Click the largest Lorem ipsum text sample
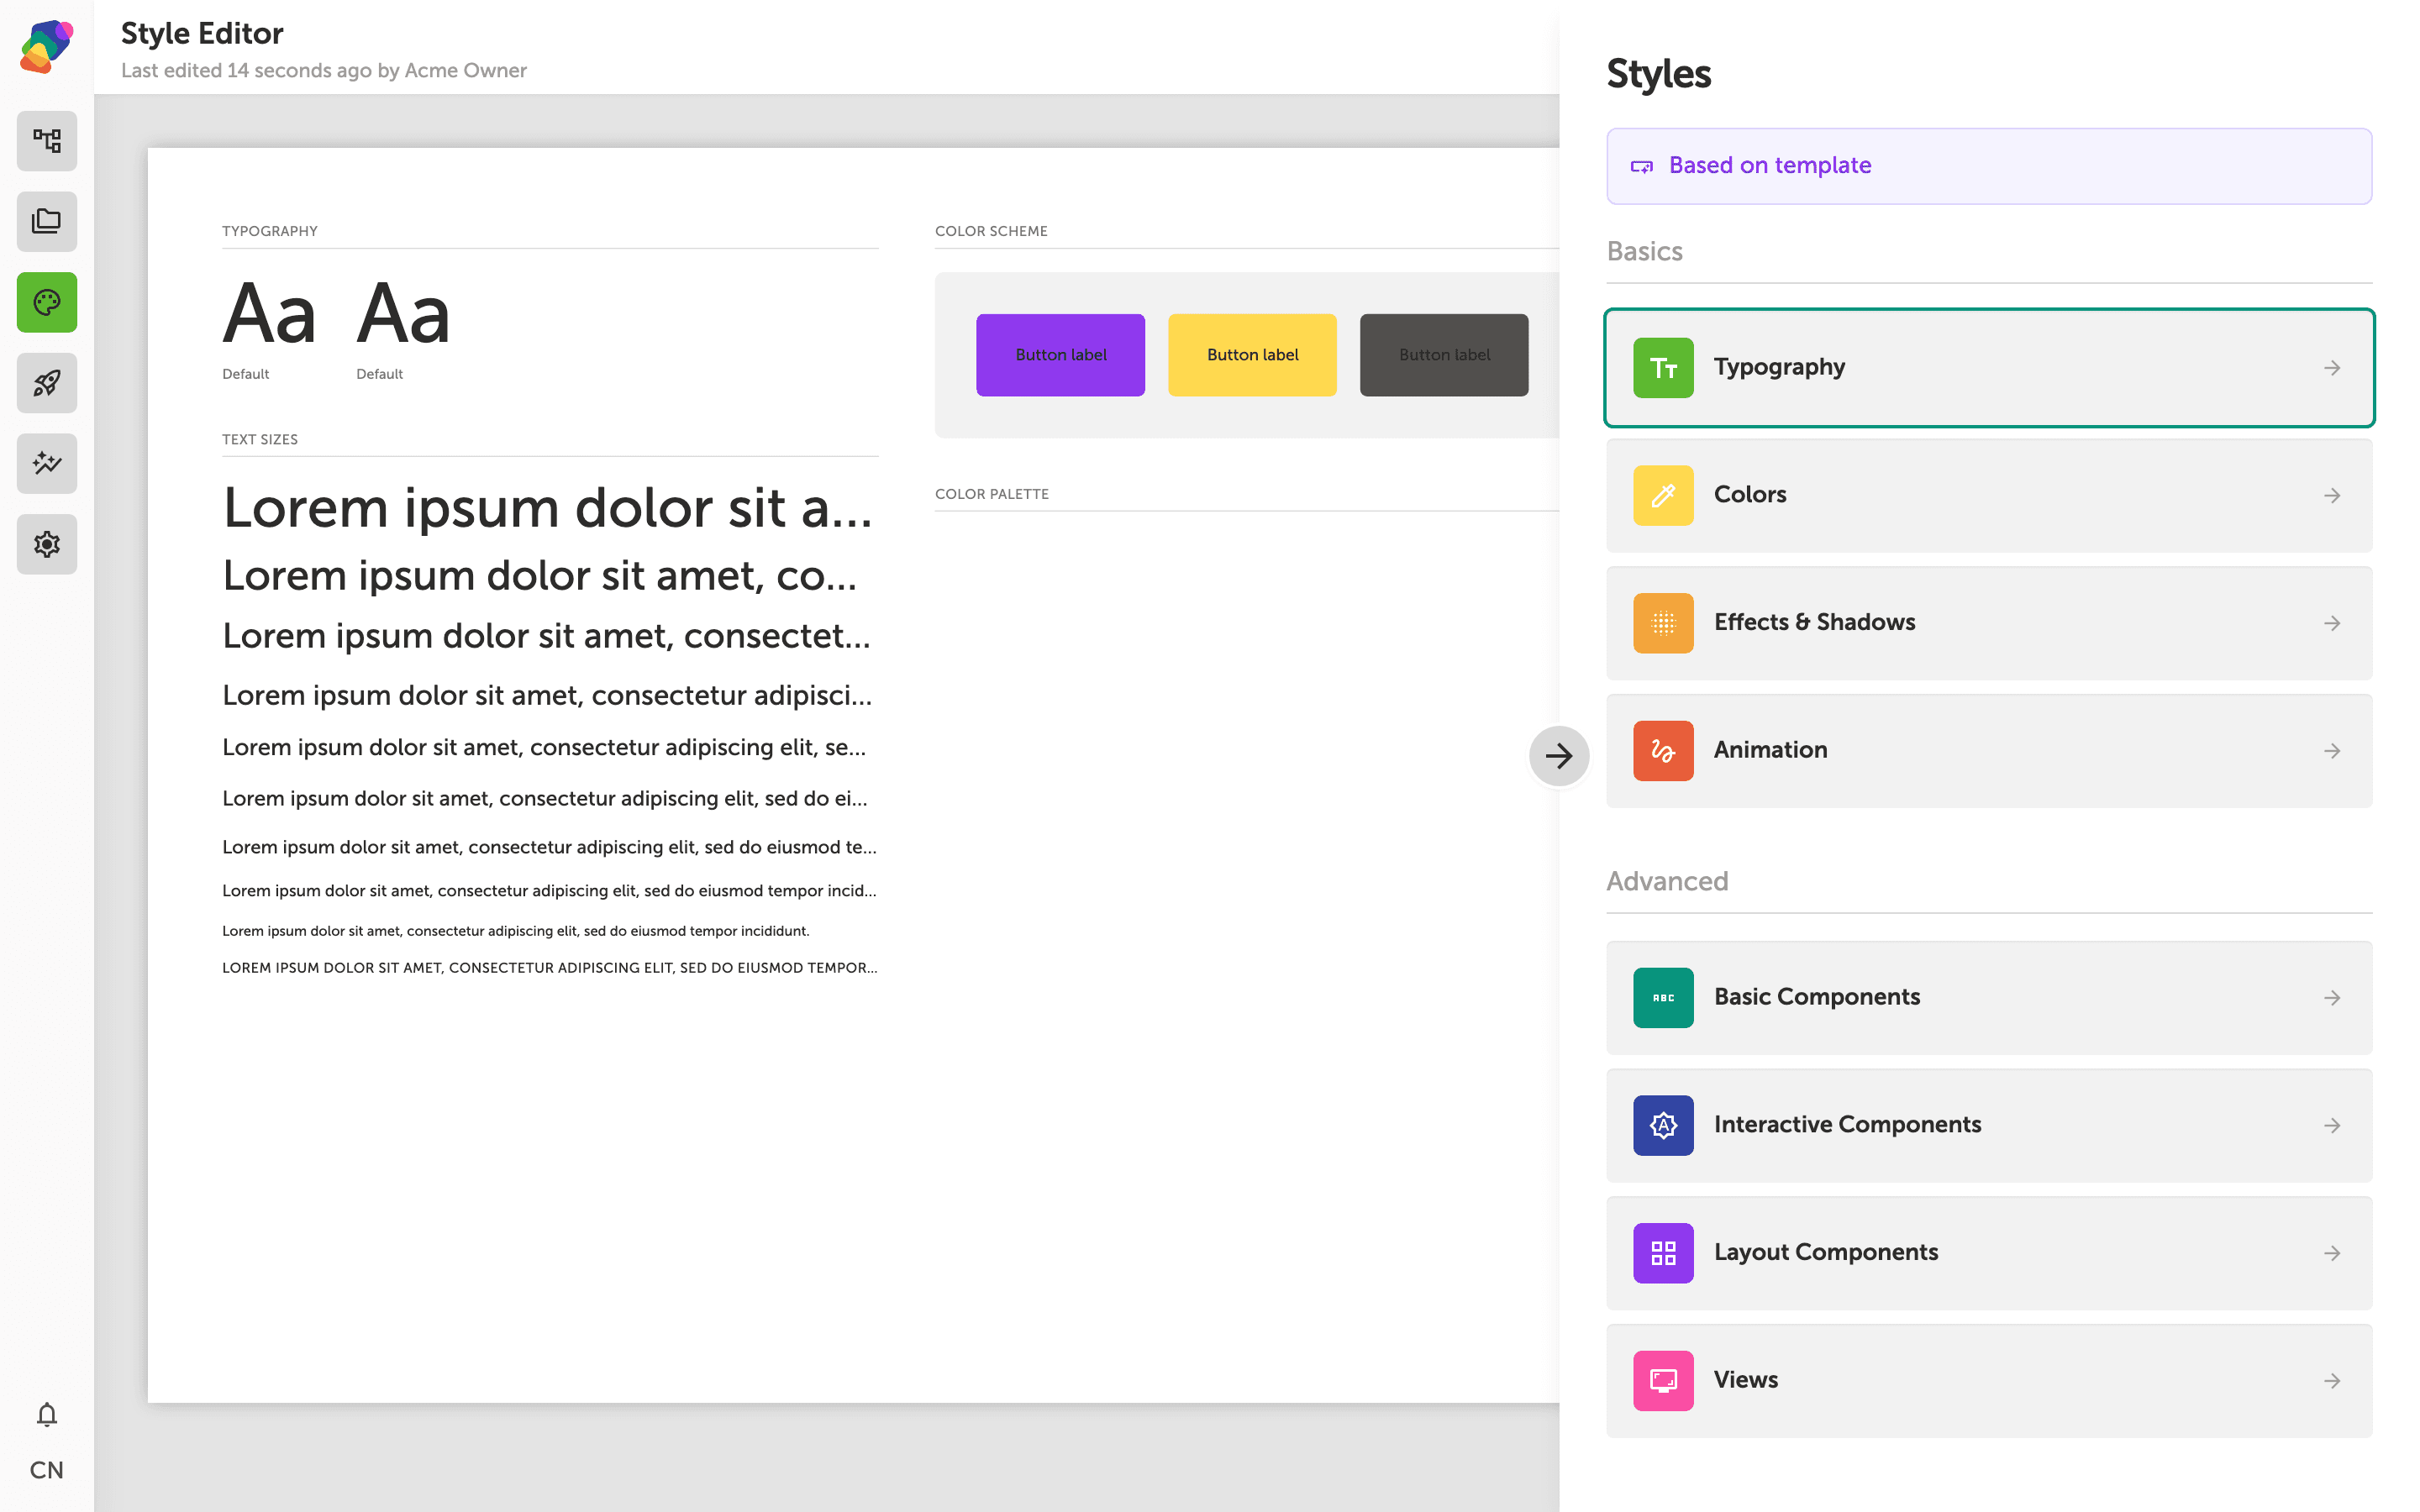2420x1512 pixels. coord(548,507)
